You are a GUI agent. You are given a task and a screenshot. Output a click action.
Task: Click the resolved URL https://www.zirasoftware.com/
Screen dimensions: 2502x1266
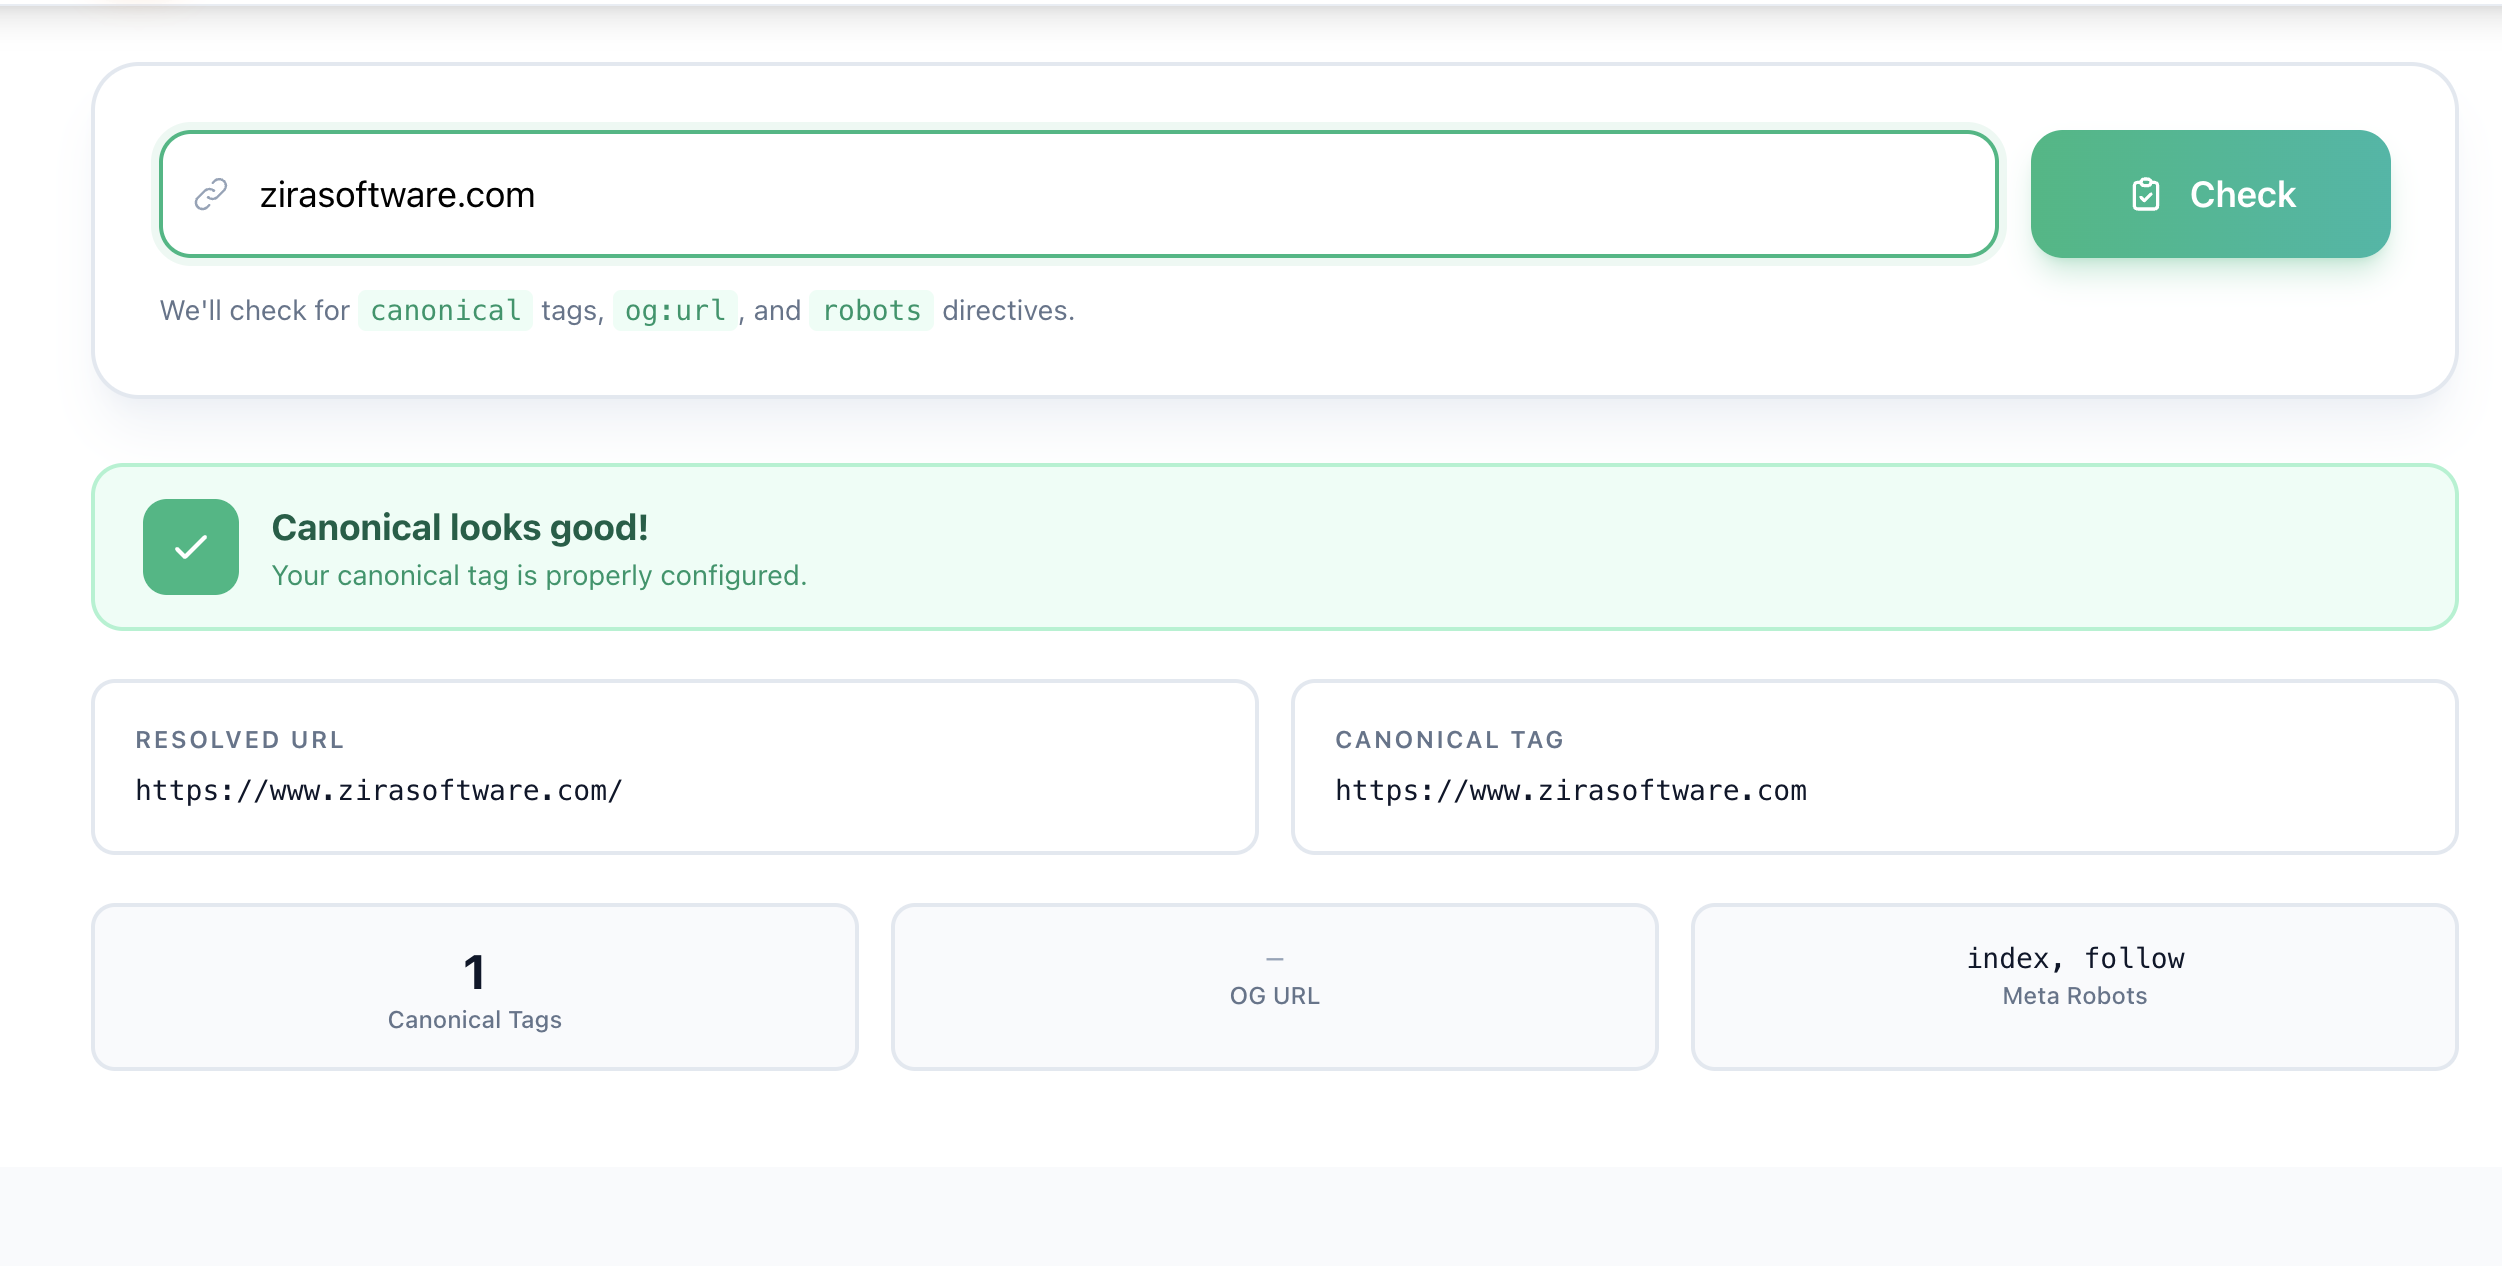coord(379,791)
